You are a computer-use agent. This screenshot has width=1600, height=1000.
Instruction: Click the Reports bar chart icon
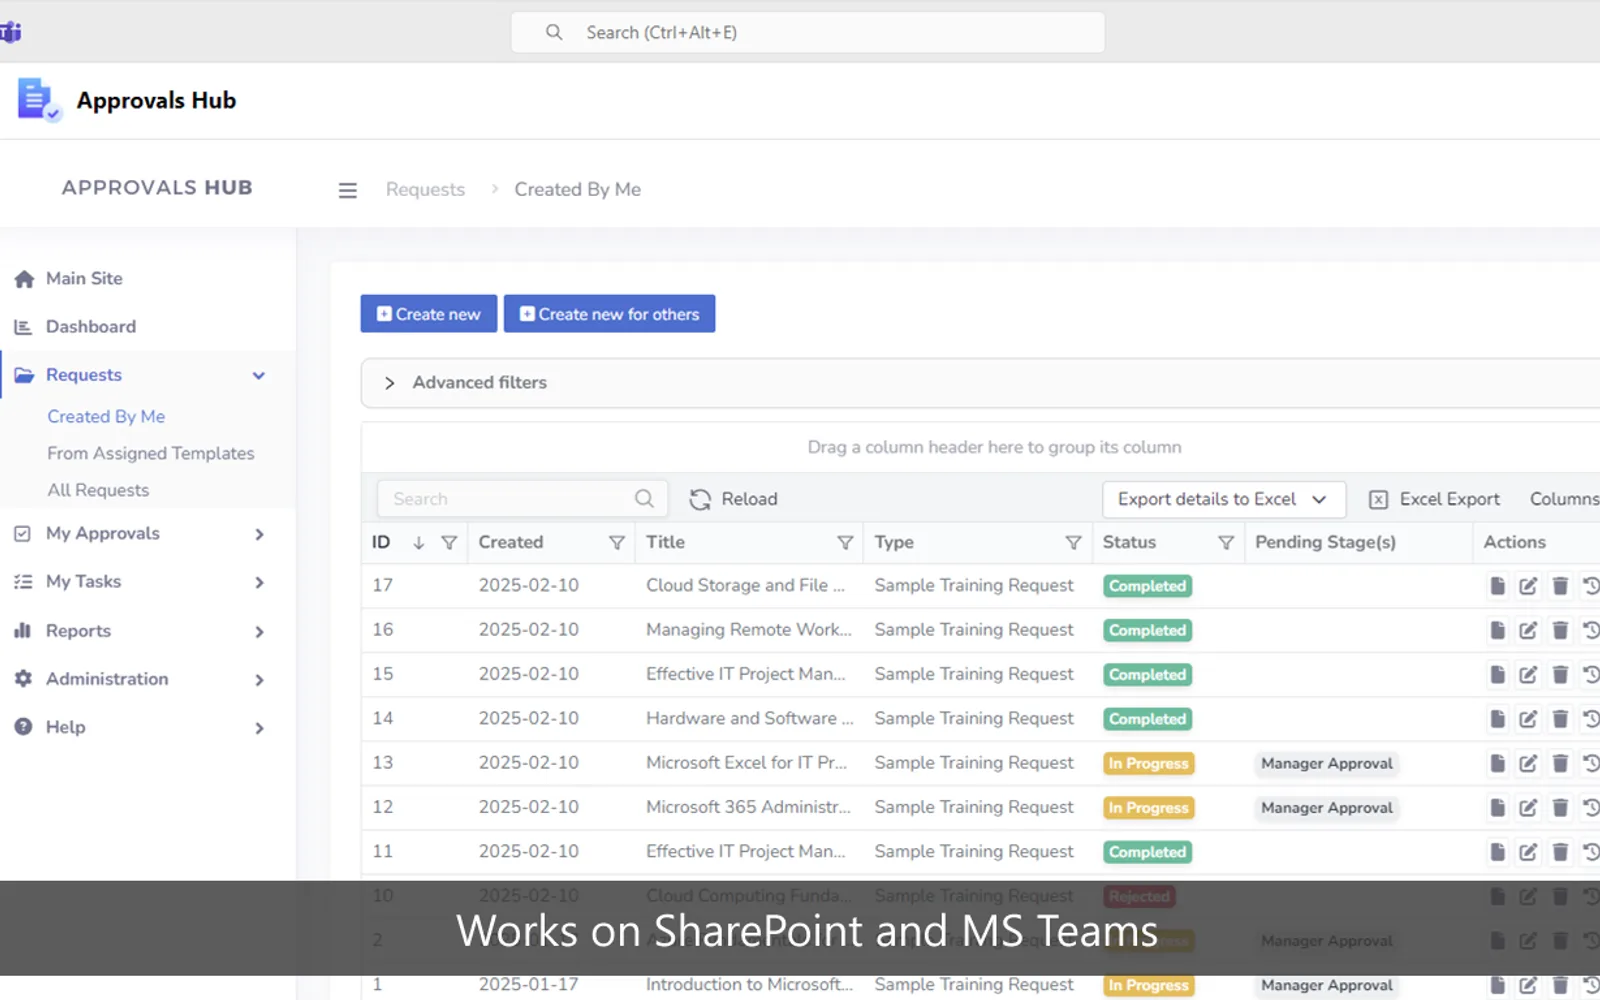coord(23,631)
